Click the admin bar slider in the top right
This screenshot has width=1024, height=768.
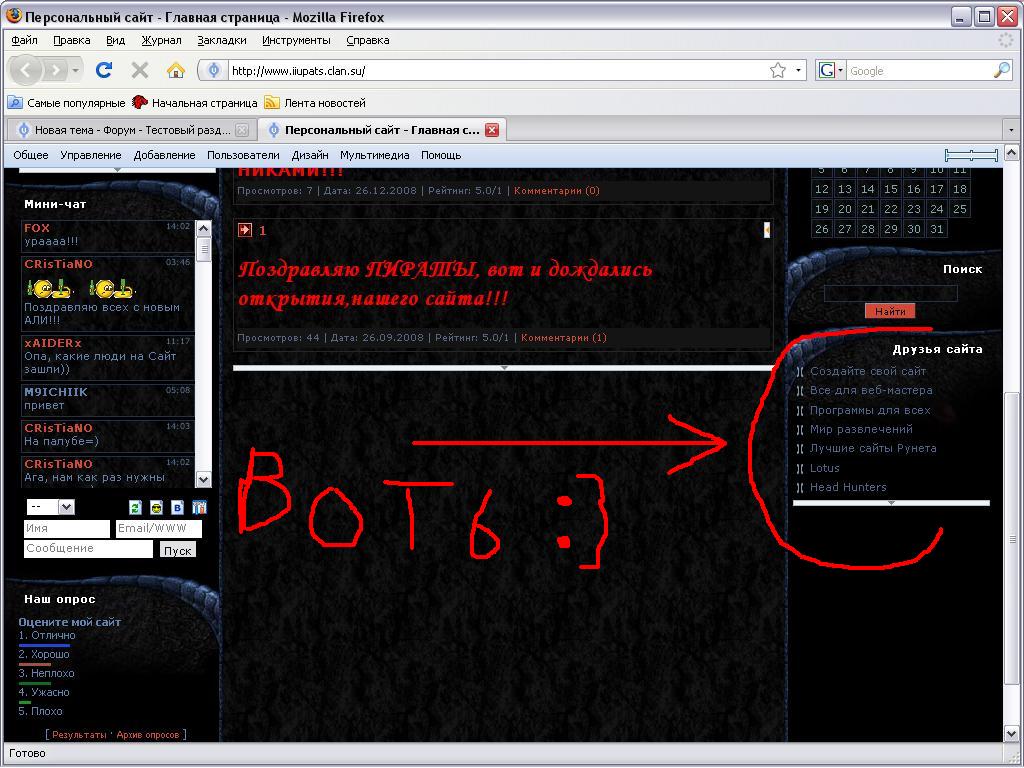pyautogui.click(x=970, y=155)
